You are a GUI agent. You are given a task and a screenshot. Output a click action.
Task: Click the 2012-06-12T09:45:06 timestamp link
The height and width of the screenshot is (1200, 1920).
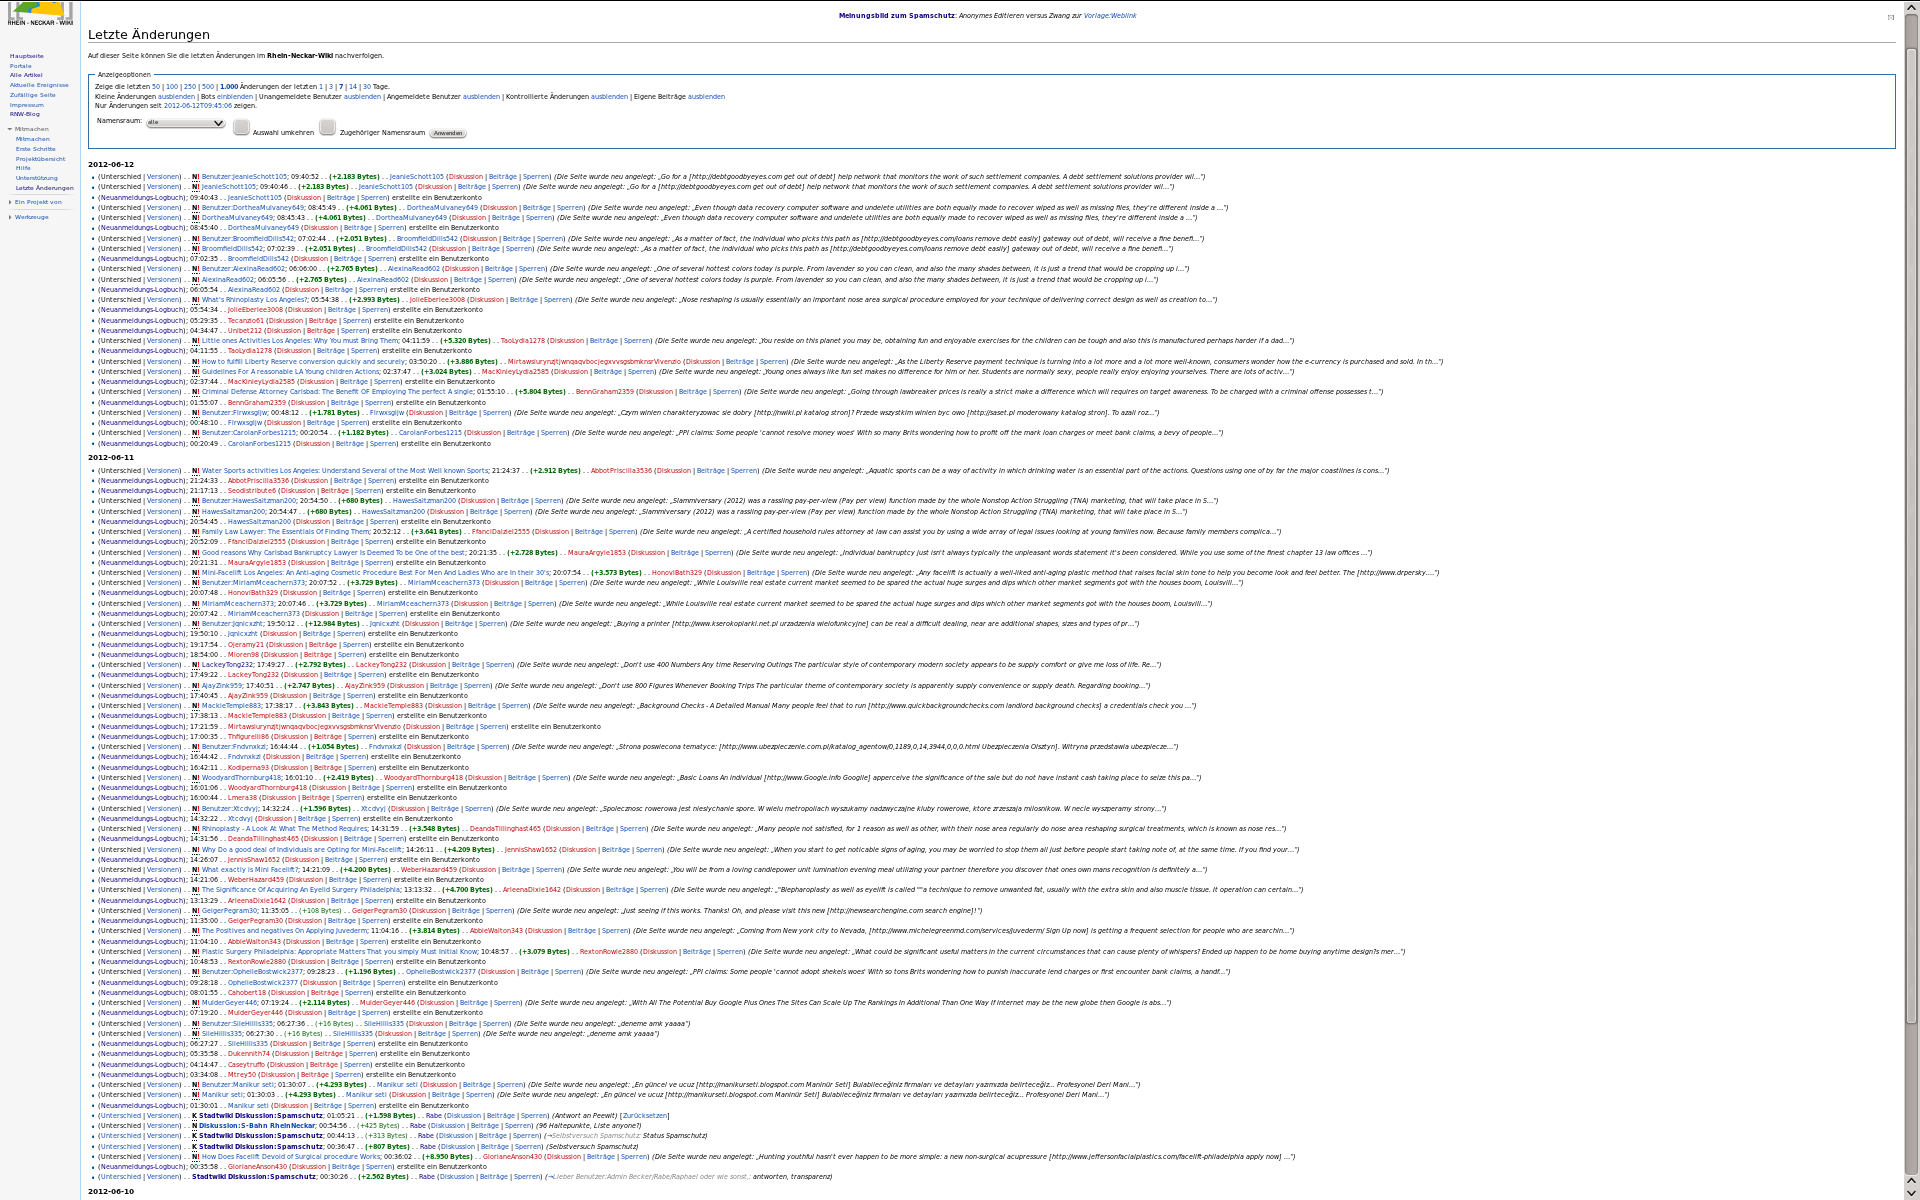click(197, 106)
